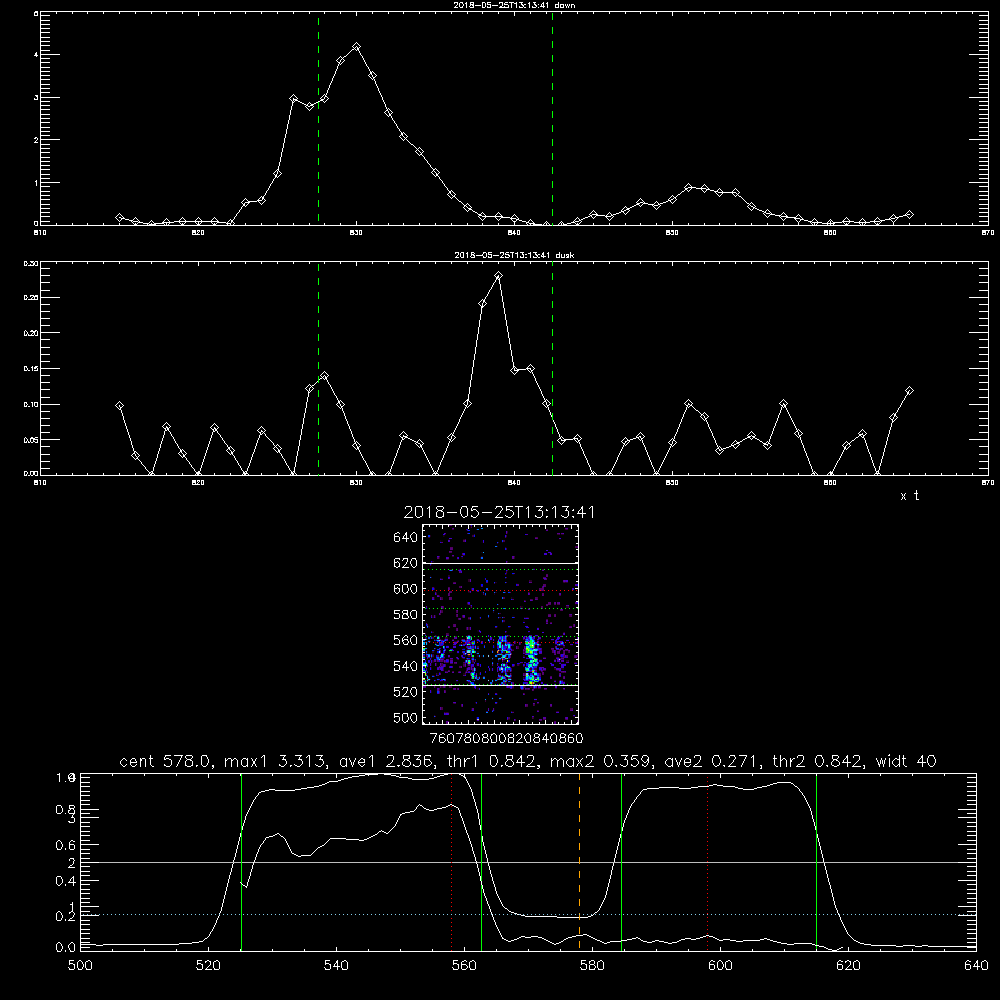Open the spectrogram color image thumbnail

coord(501,624)
